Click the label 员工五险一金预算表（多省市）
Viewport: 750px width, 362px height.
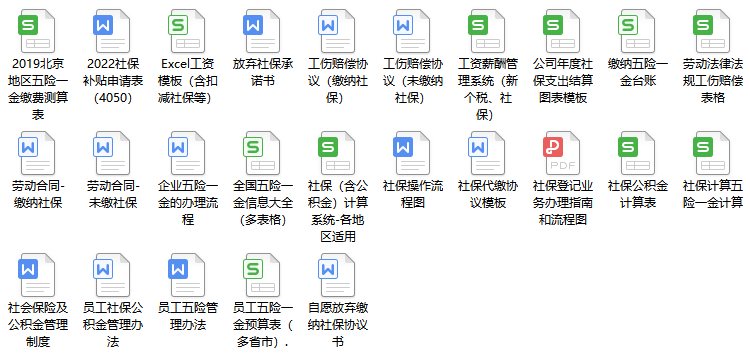point(263,325)
